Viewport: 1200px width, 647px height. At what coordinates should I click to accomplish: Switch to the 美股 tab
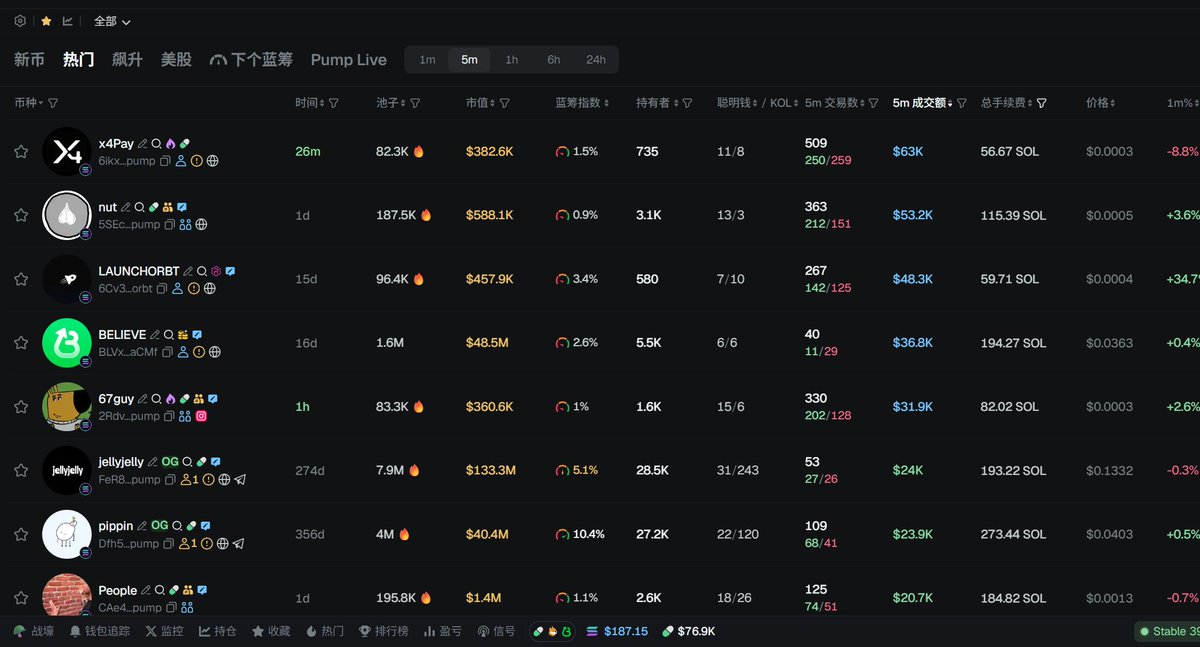[176, 60]
